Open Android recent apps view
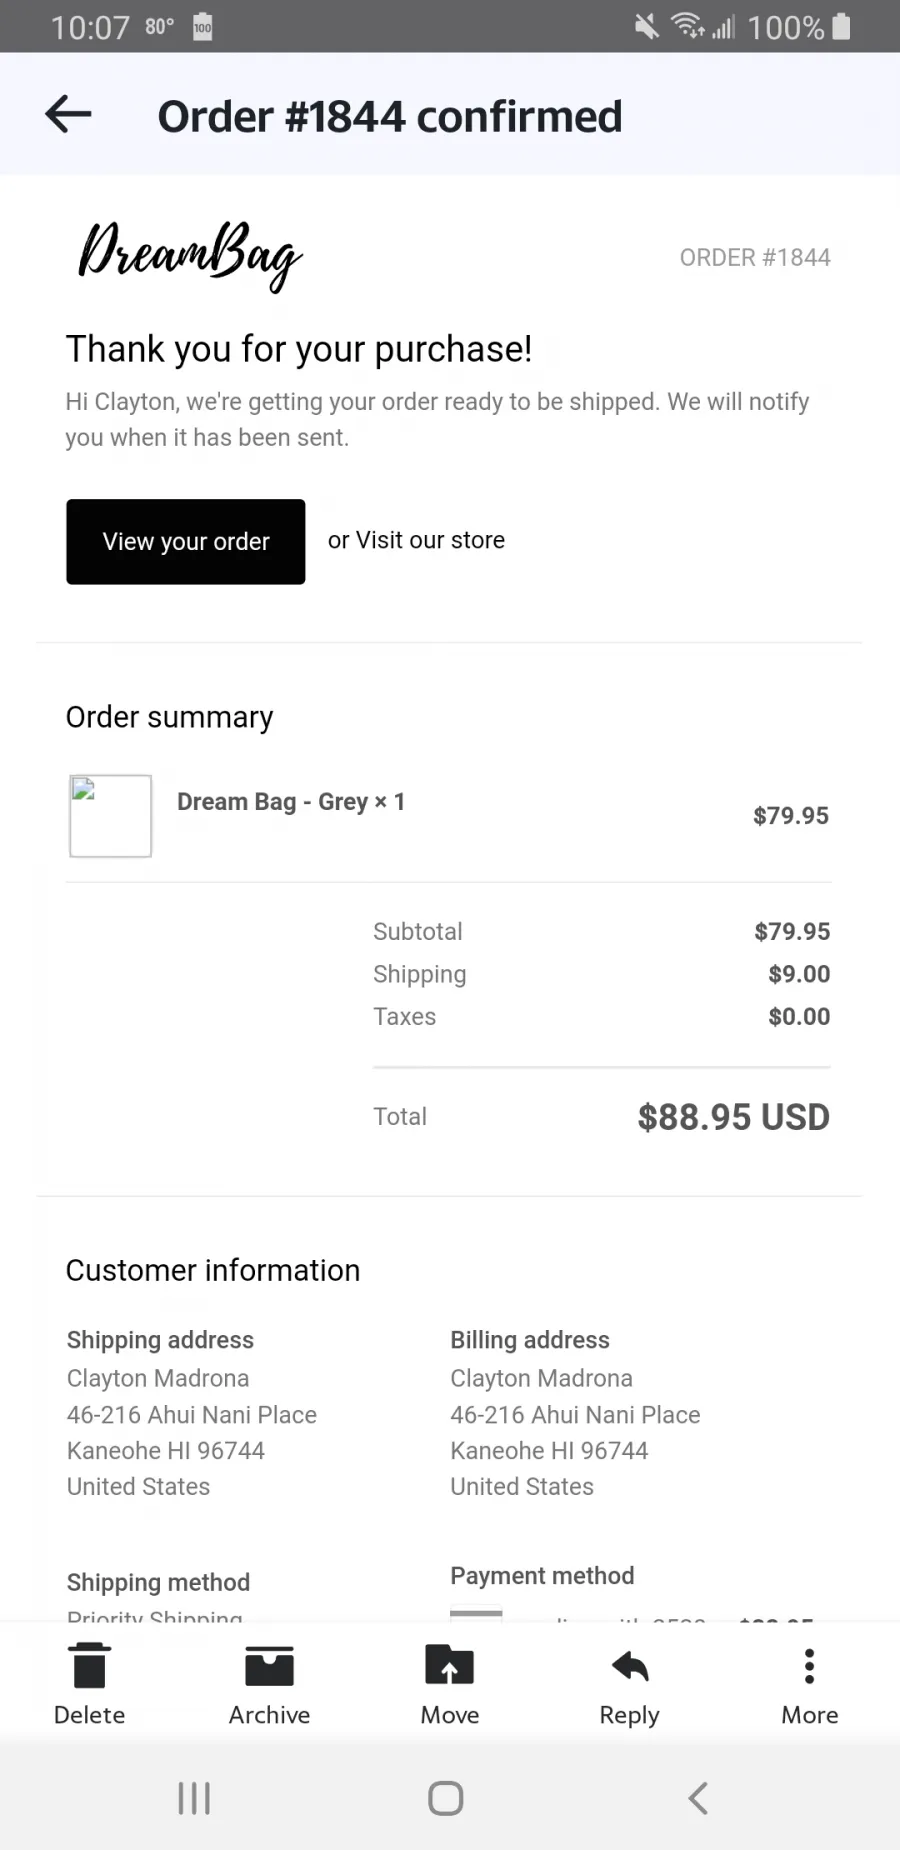 pyautogui.click(x=194, y=1798)
